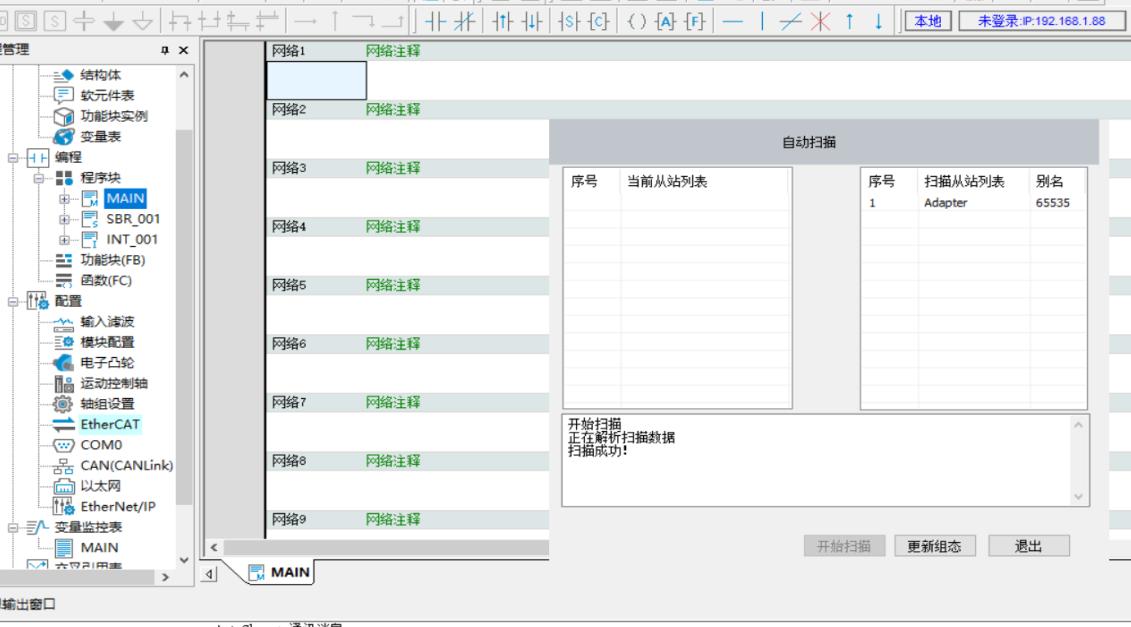Draw a horizontal connection line
Screen dimensions: 1131x627
coord(732,21)
